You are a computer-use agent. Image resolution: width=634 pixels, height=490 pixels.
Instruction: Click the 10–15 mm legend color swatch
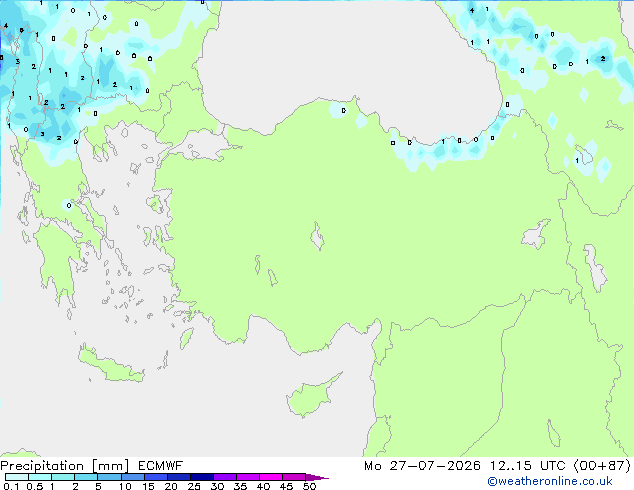click(133, 477)
